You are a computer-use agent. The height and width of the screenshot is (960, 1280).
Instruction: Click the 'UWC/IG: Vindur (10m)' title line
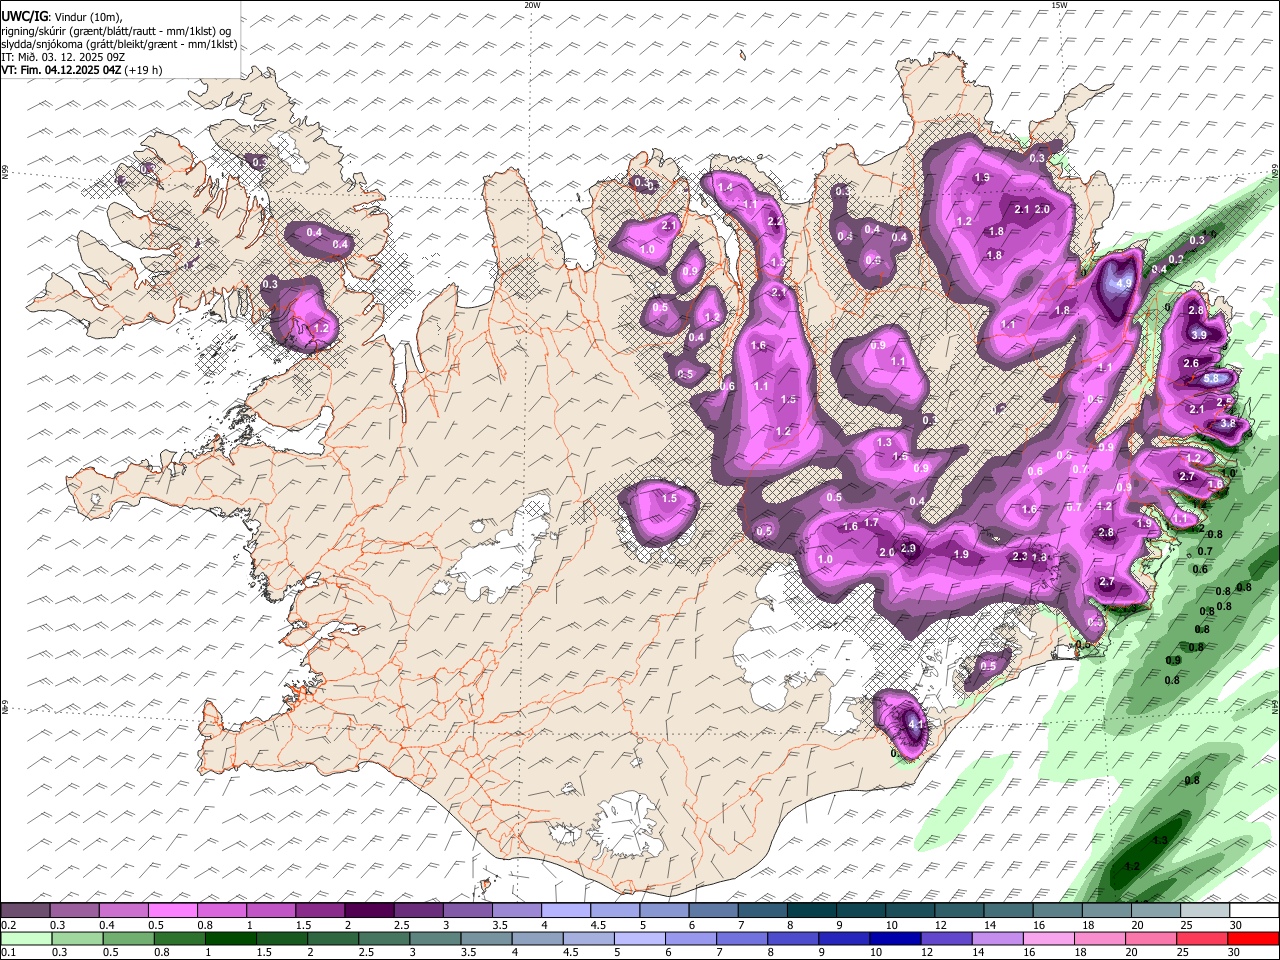pyautogui.click(x=62, y=16)
